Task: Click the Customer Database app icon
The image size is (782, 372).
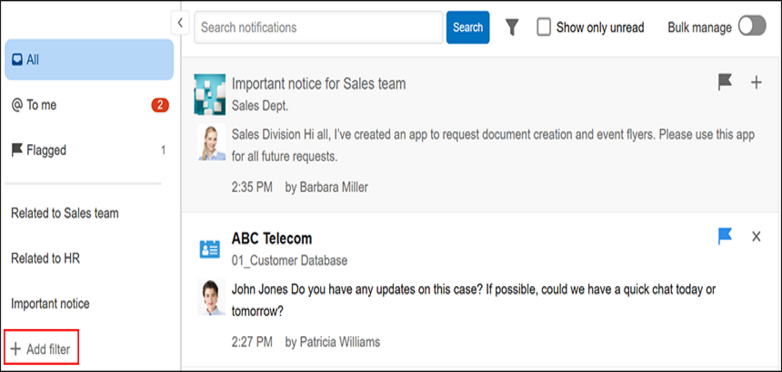Action: tap(209, 249)
